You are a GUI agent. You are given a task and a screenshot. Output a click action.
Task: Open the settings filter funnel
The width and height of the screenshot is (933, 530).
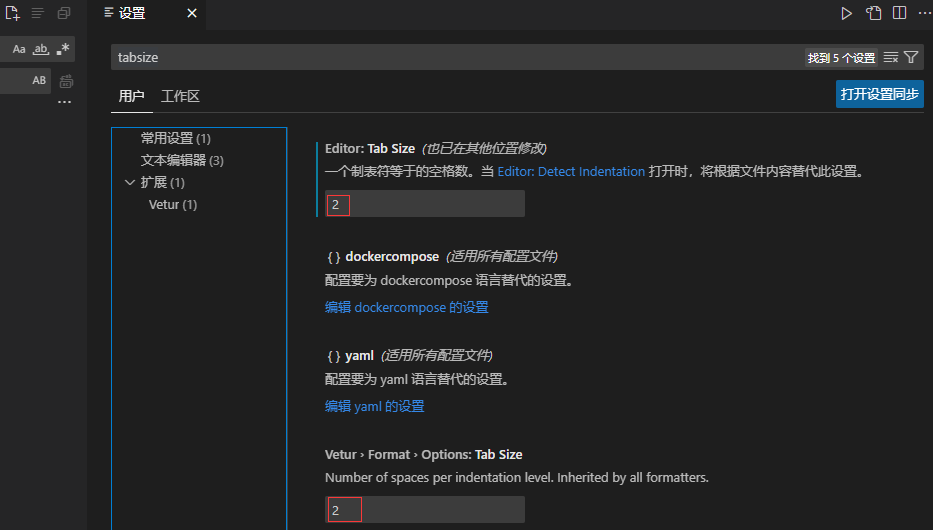(x=911, y=57)
